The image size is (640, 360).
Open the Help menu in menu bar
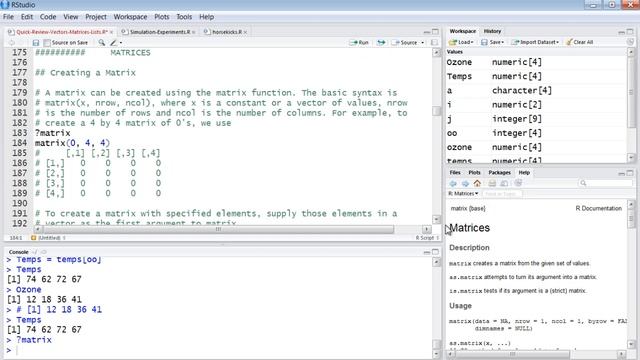pyautogui.click(x=207, y=17)
